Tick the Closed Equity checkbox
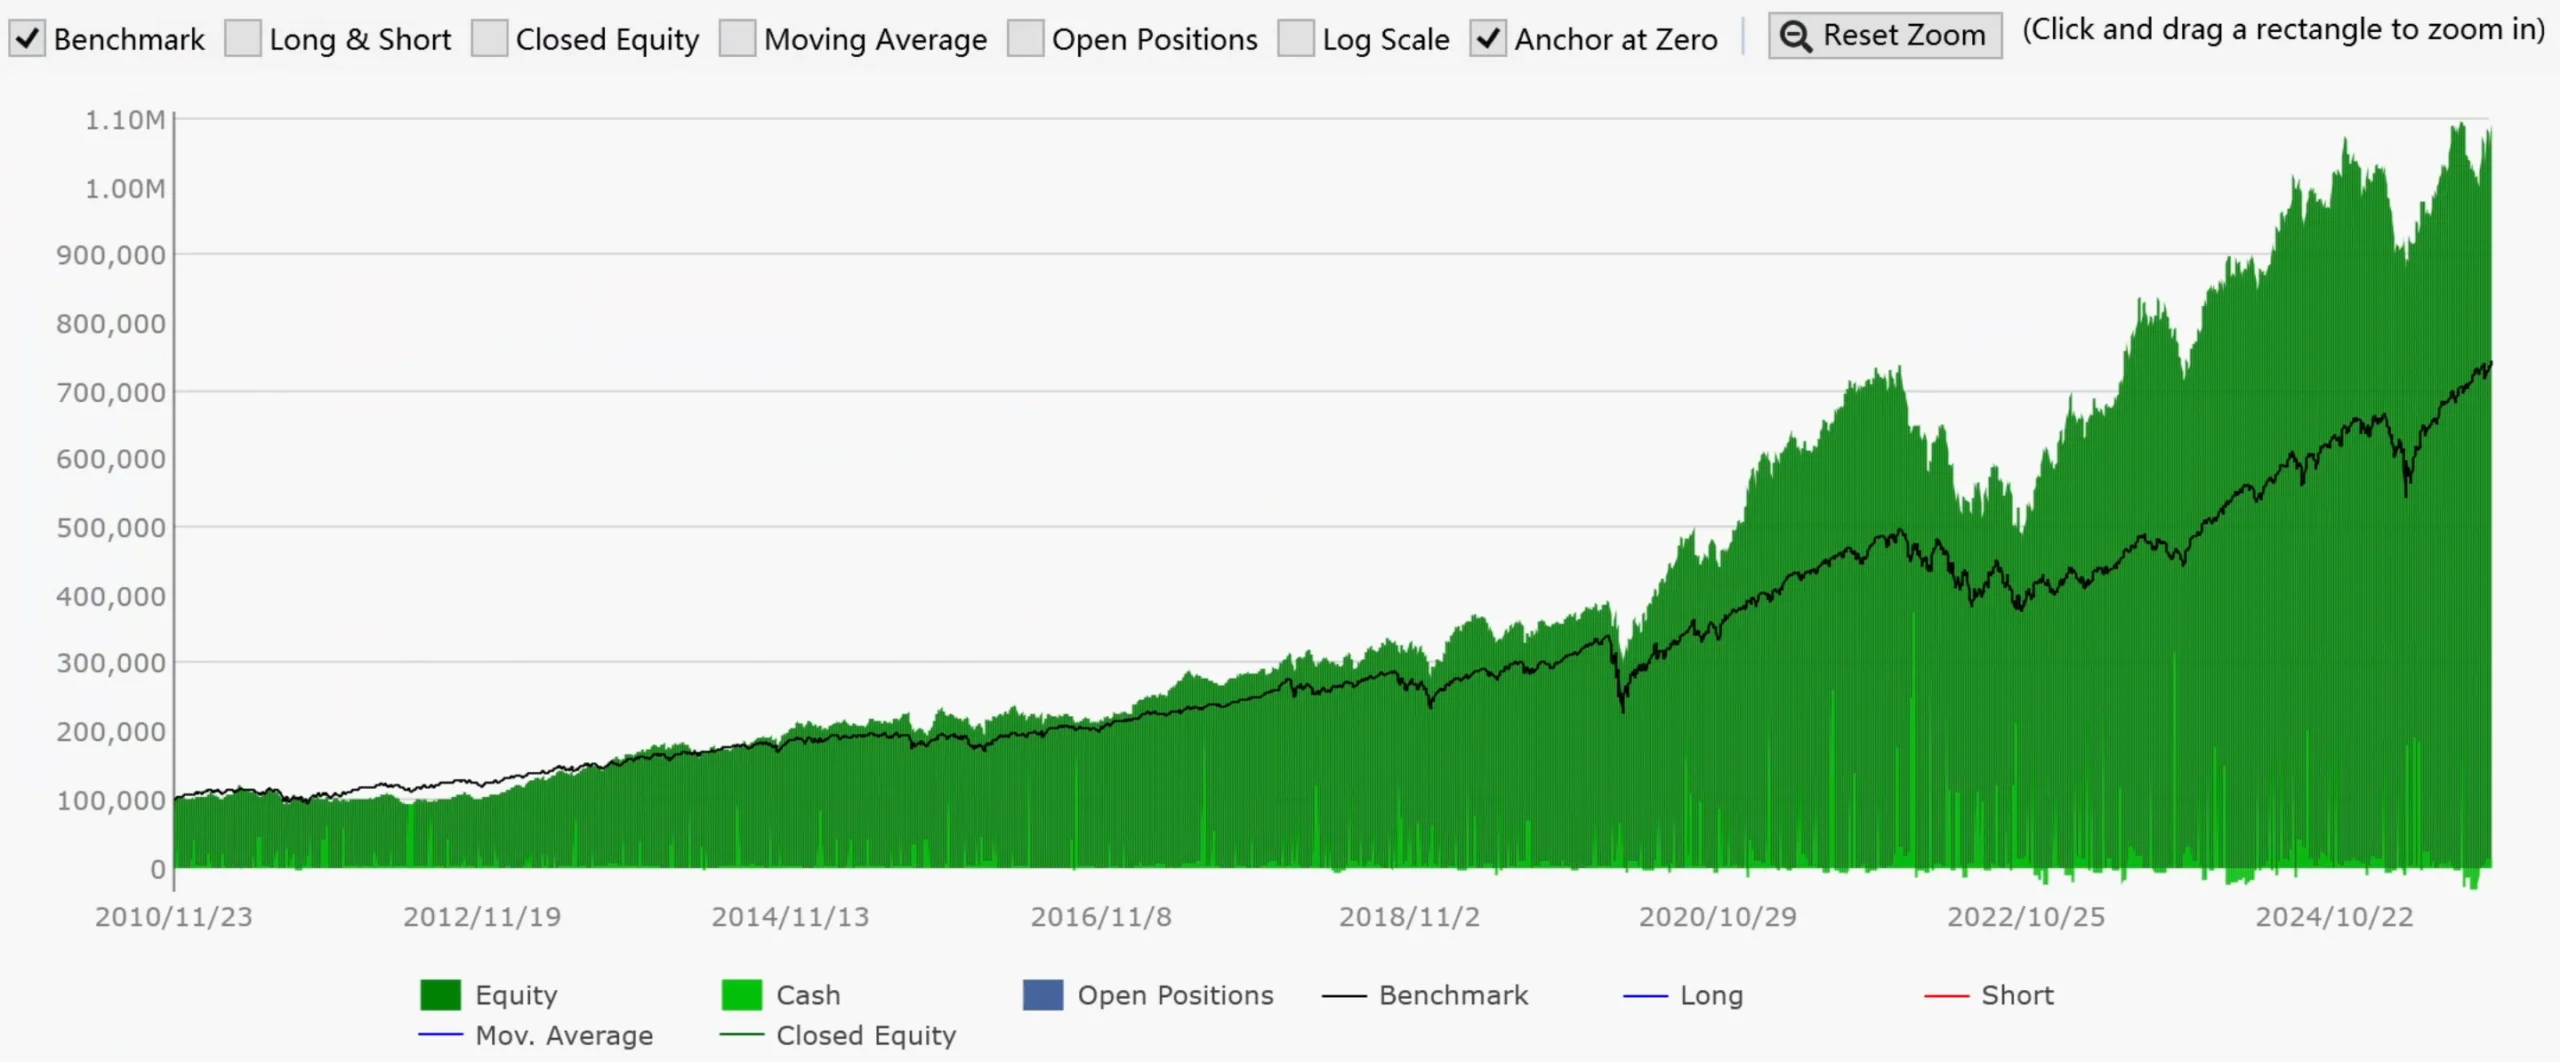Viewport: 2560px width, 1062px height. tap(489, 39)
